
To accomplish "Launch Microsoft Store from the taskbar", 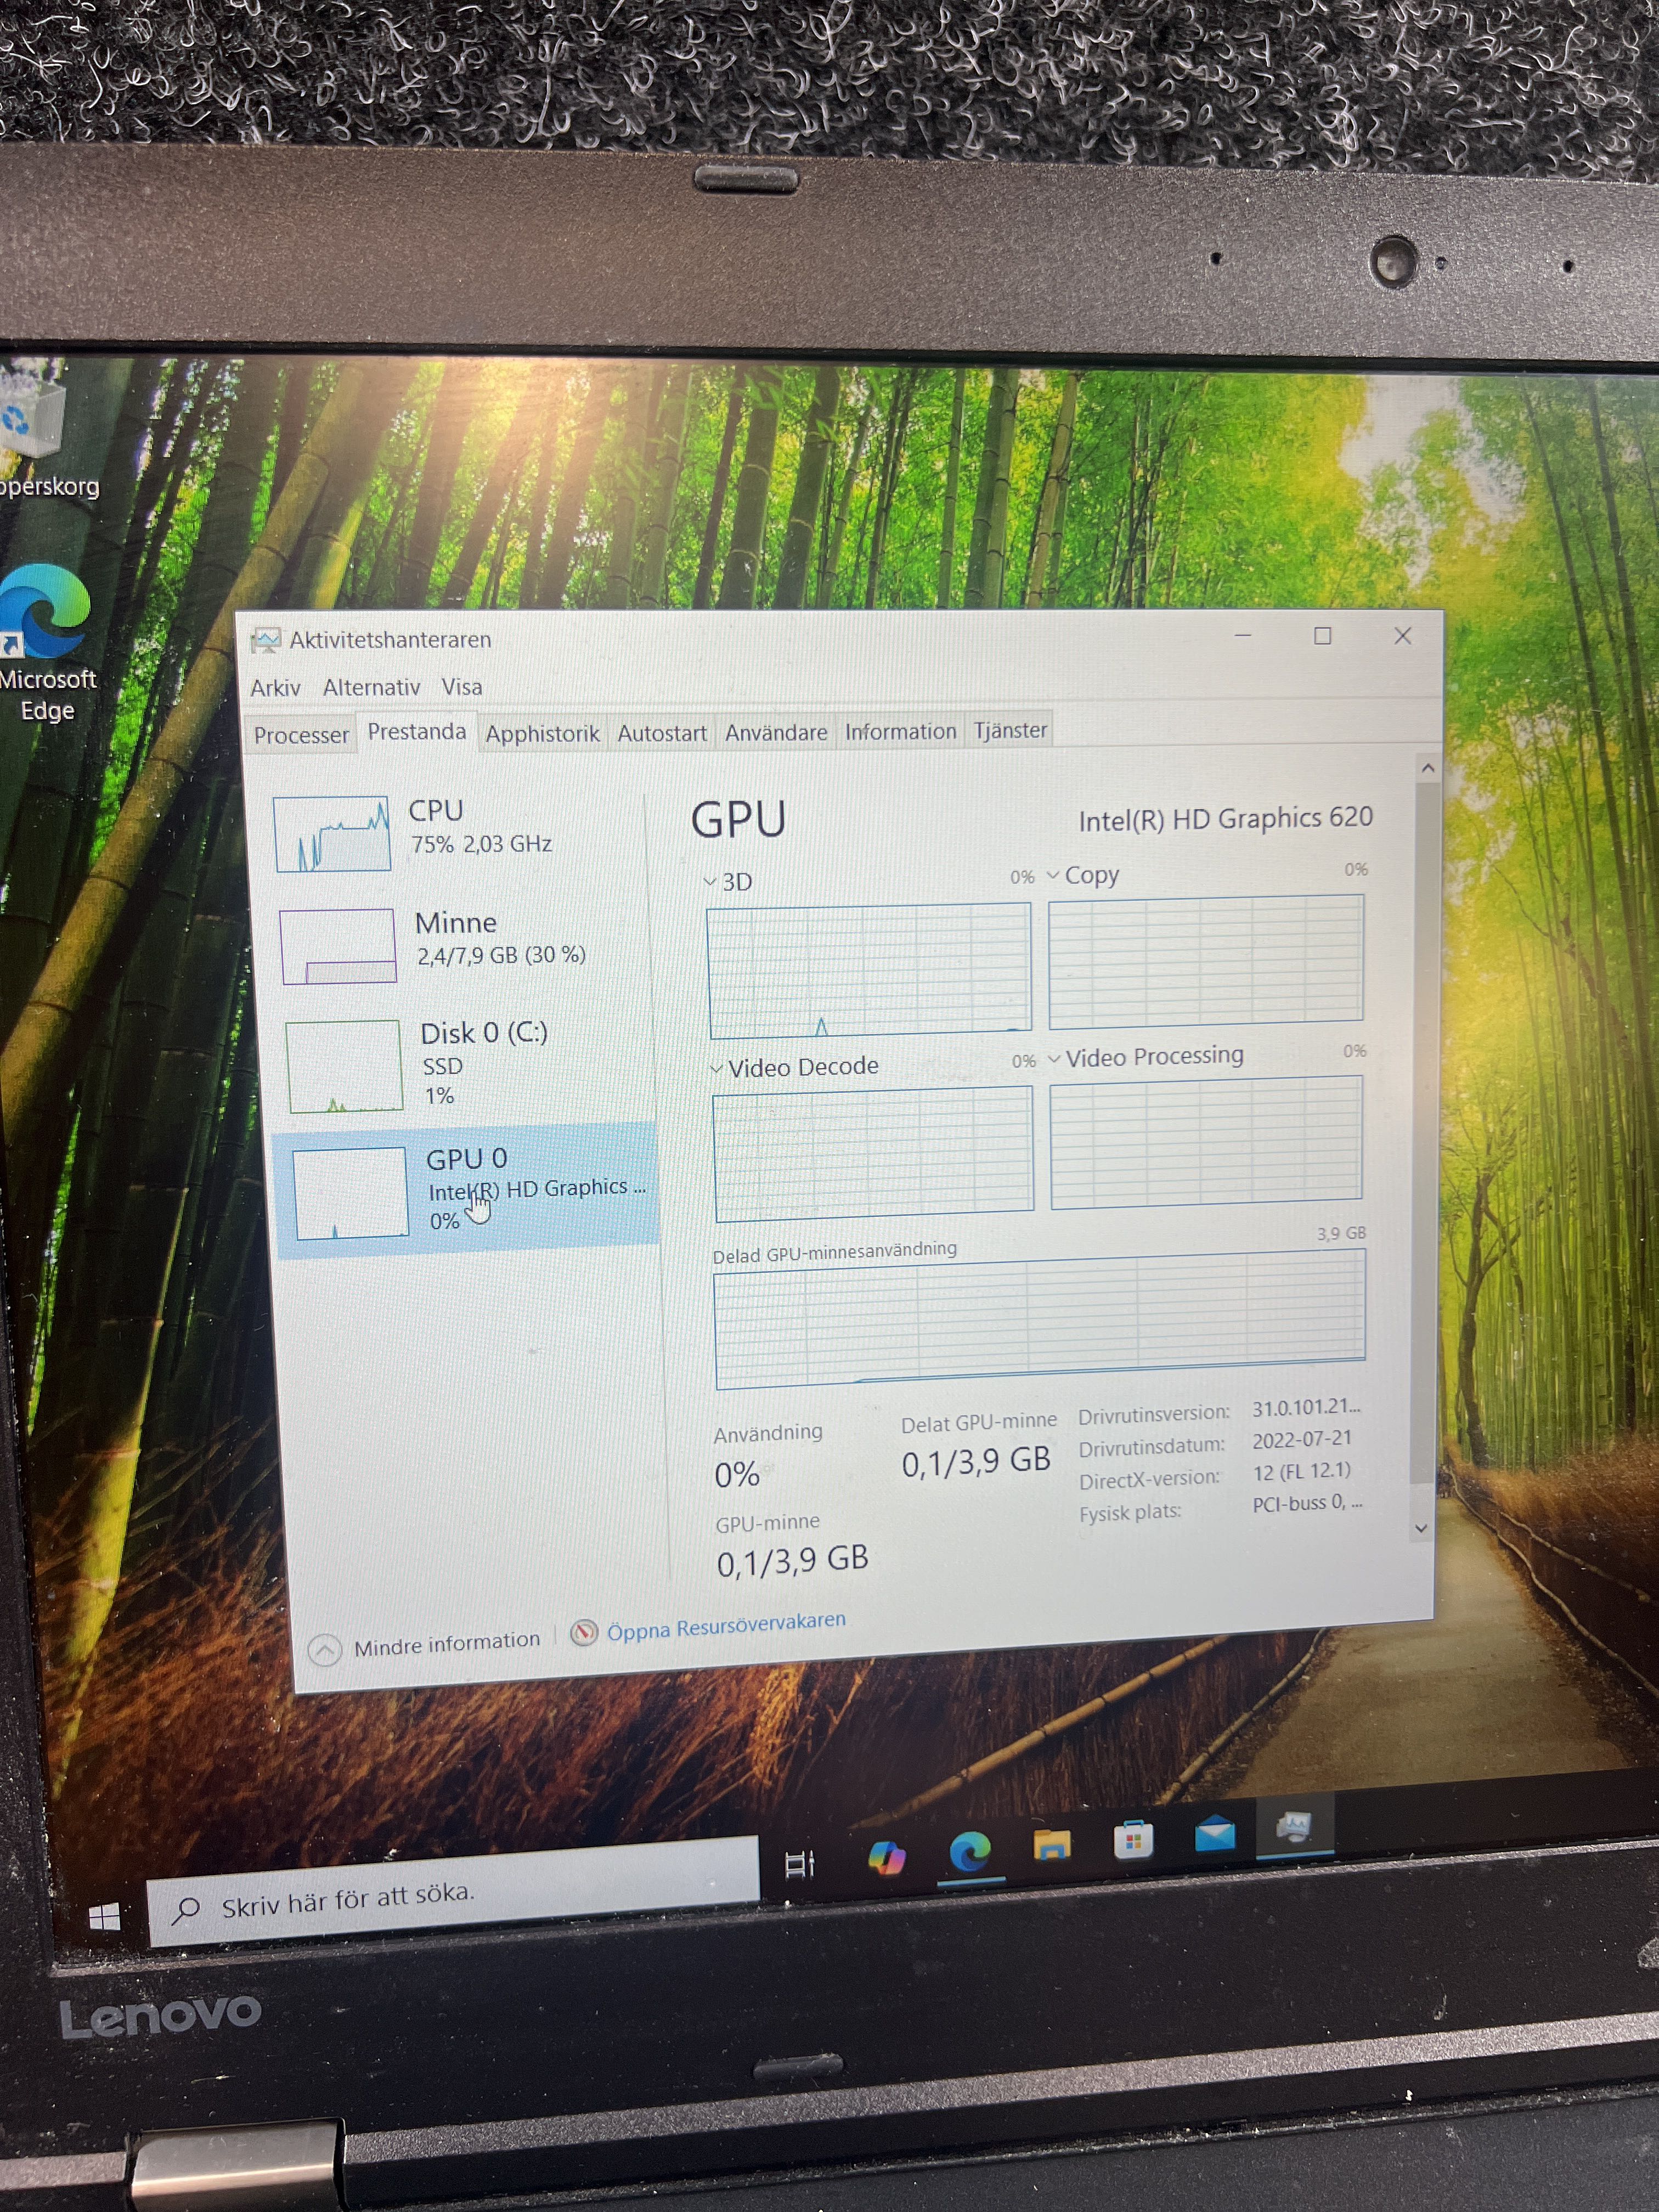I will (1133, 1840).
